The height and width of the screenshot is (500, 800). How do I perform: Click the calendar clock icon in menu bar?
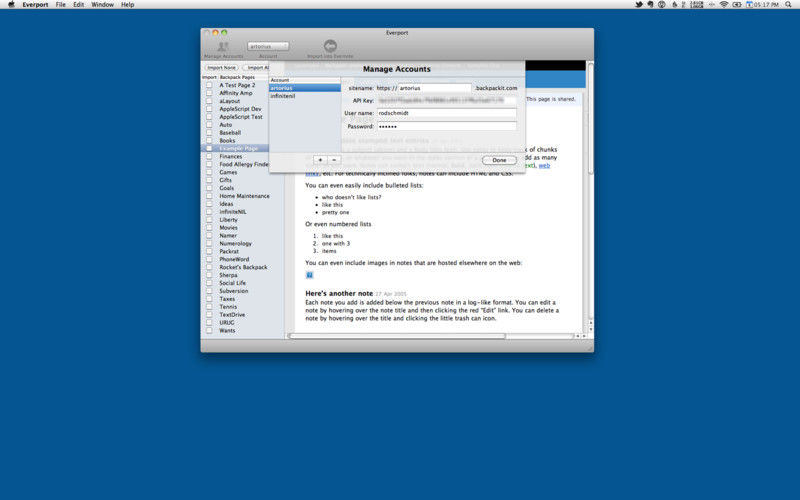[x=749, y=5]
